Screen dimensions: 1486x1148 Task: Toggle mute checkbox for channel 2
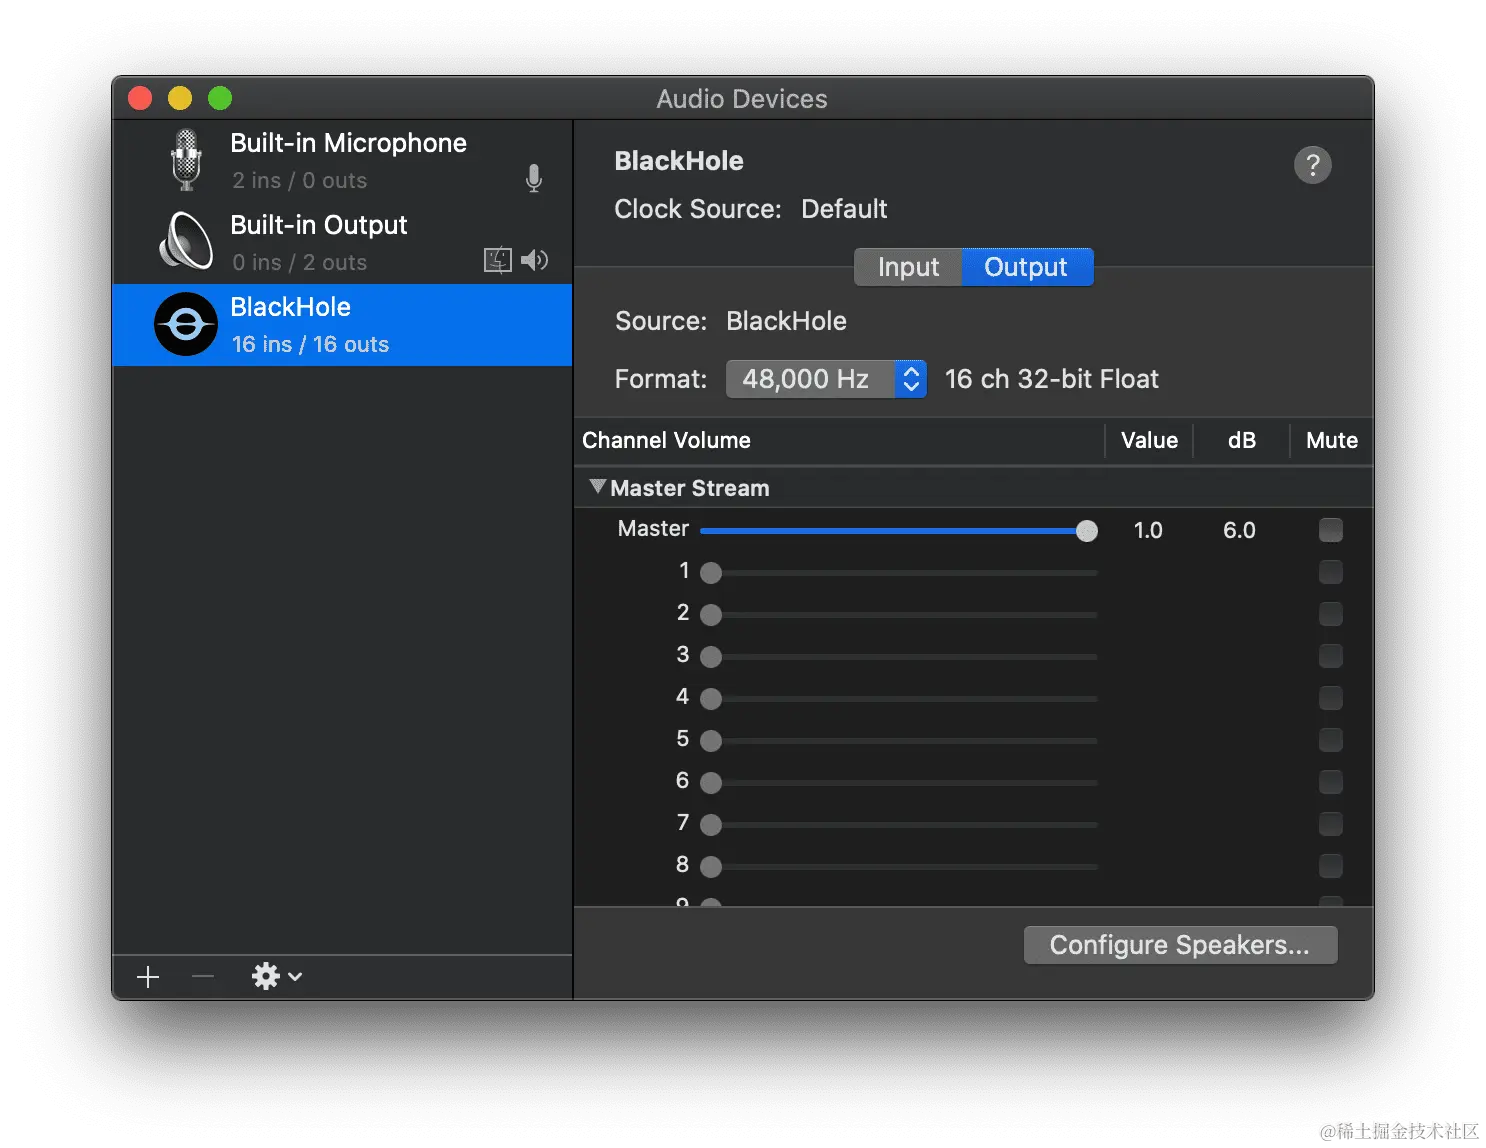tap(1330, 614)
